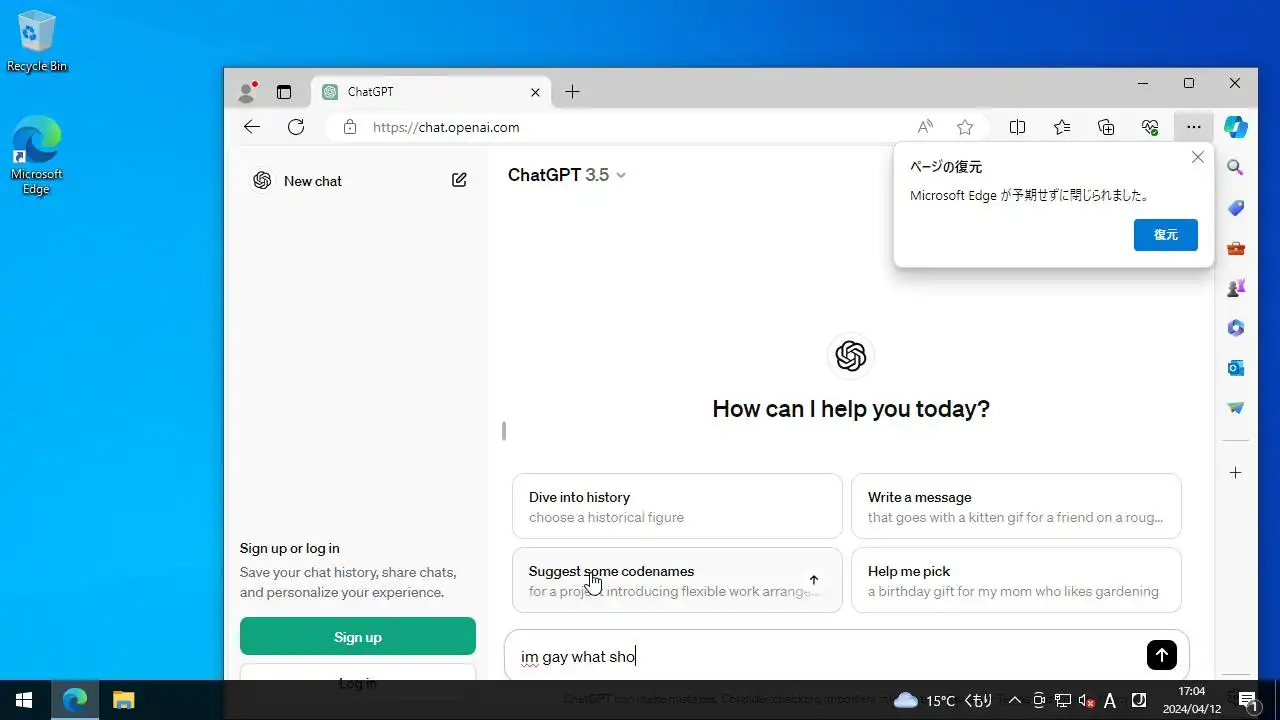1280x720 pixels.
Task: Show hidden tray icons chevron
Action: point(1014,701)
